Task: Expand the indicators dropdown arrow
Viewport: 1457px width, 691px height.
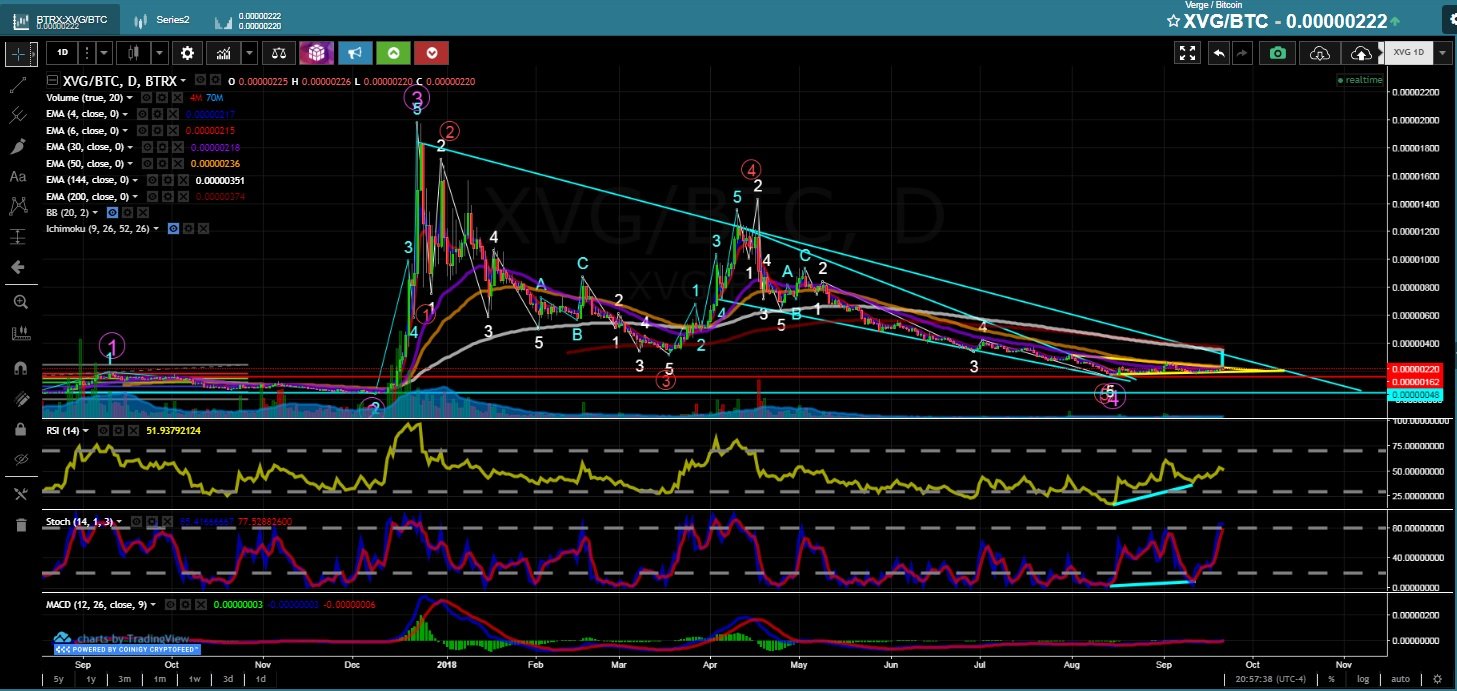Action: tap(249, 53)
